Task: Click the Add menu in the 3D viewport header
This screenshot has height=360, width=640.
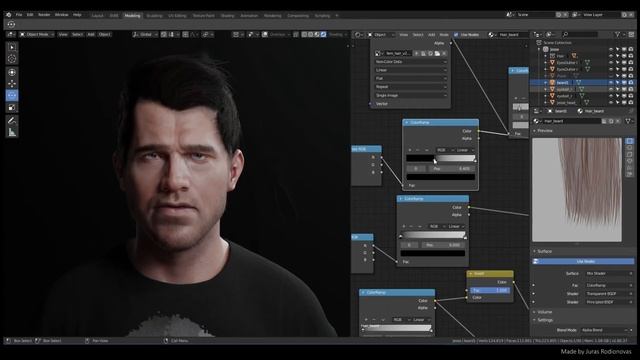Action: click(x=91, y=35)
